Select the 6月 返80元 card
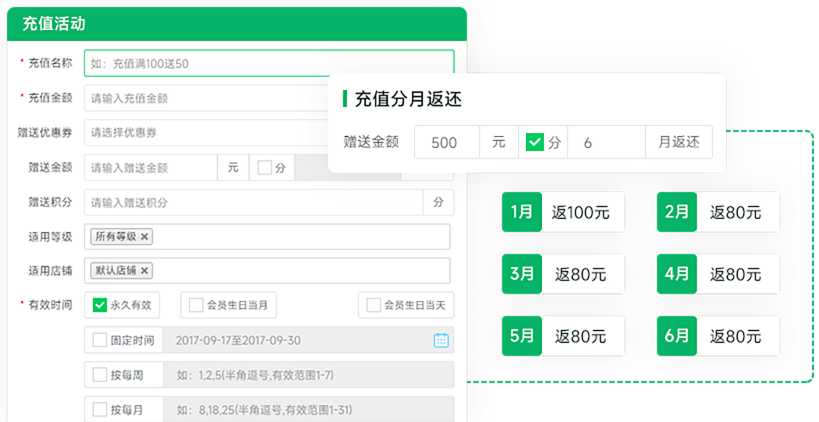 718,336
